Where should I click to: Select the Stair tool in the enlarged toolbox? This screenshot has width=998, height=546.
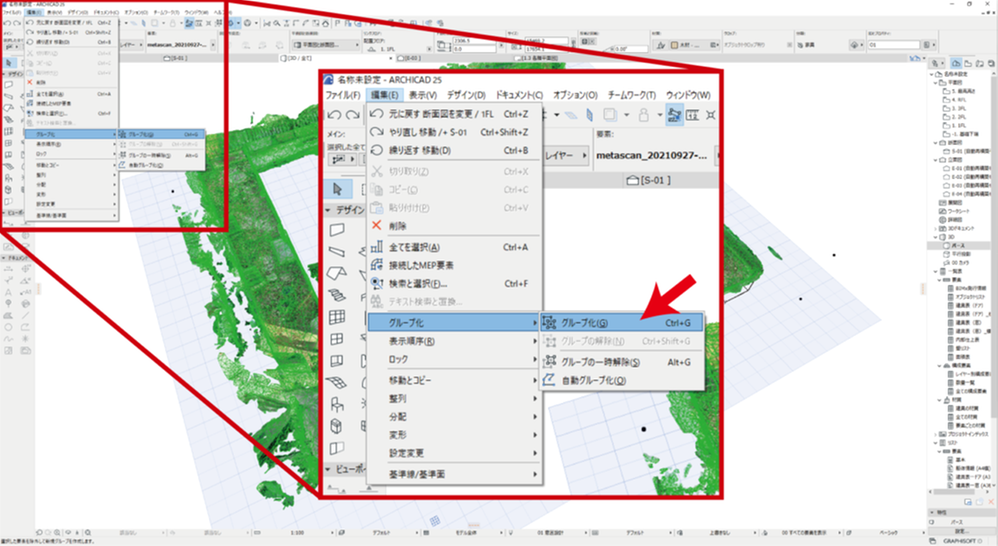pyautogui.click(x=337, y=295)
